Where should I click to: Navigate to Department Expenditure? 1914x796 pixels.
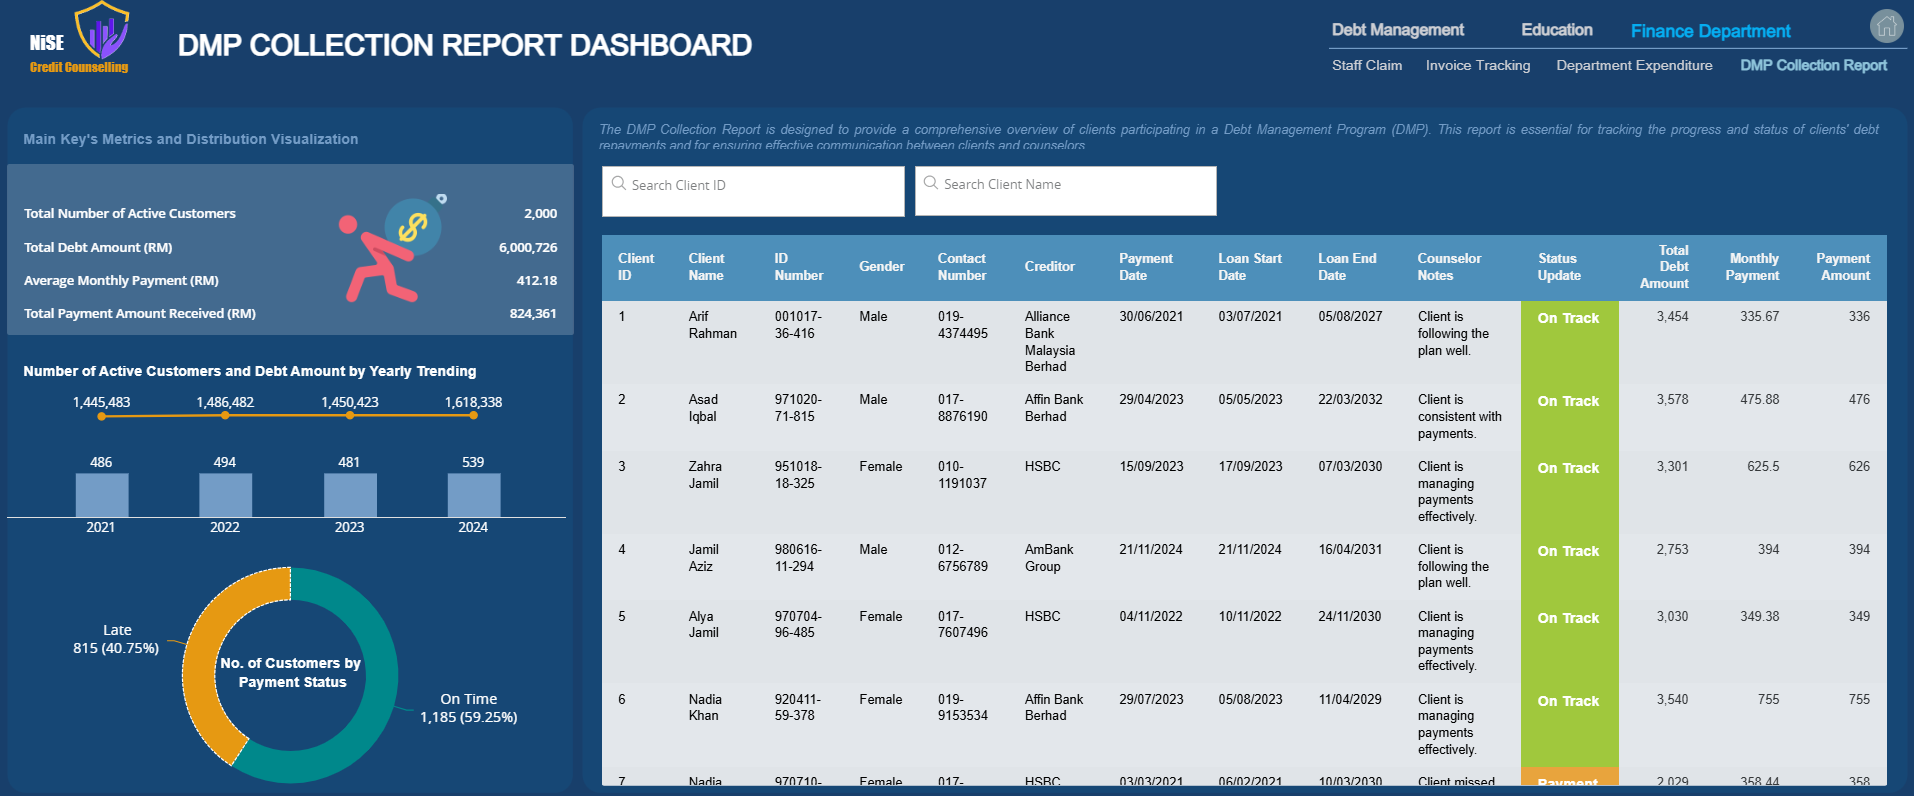coord(1634,65)
